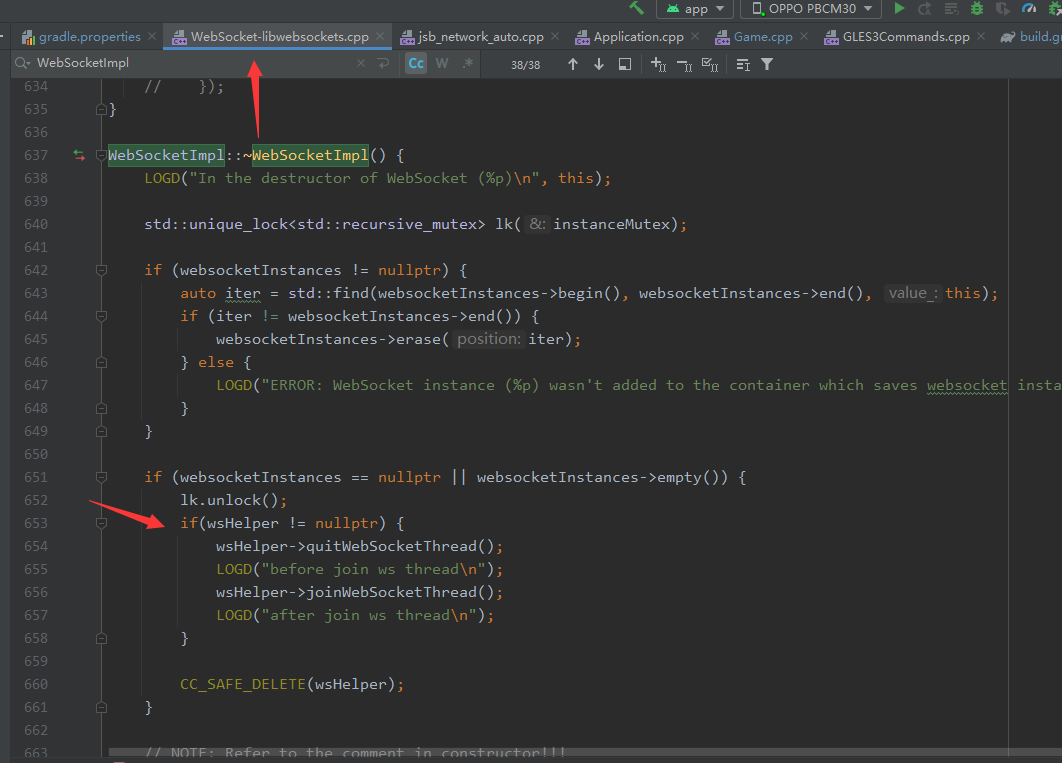Close the WebSocket-libwebsockets.cpp tab
This screenshot has height=763, width=1062.
380,37
